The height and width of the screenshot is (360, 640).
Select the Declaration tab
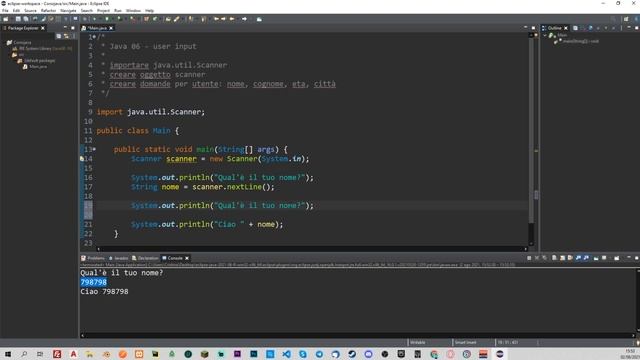point(145,258)
